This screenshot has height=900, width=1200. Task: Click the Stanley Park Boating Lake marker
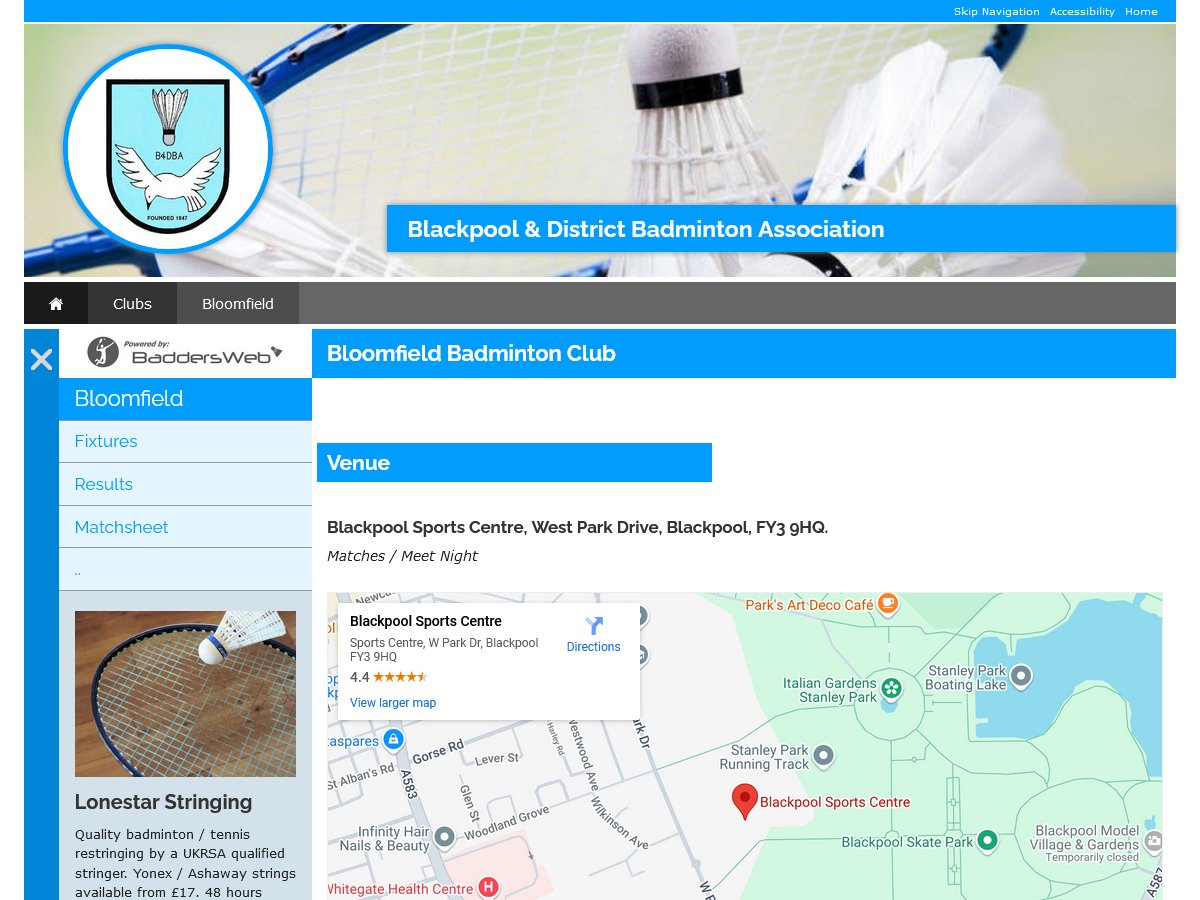pyautogui.click(x=1020, y=677)
